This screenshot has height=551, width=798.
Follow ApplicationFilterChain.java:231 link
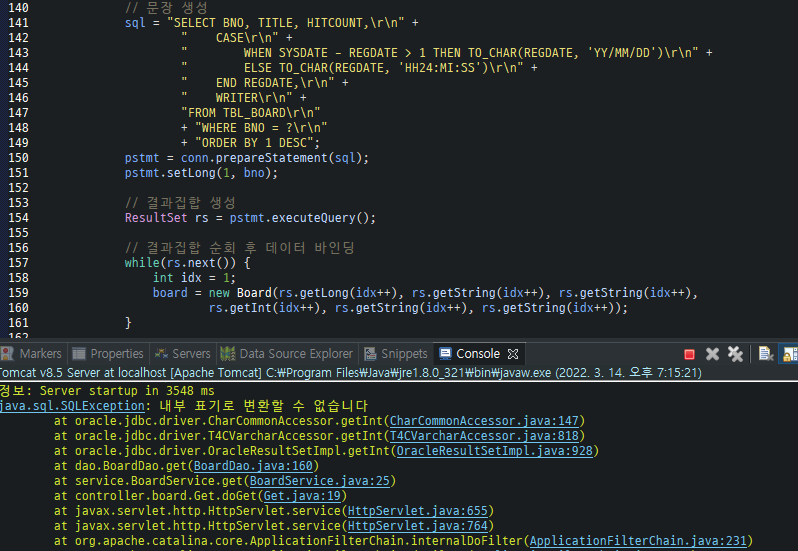coord(638,541)
